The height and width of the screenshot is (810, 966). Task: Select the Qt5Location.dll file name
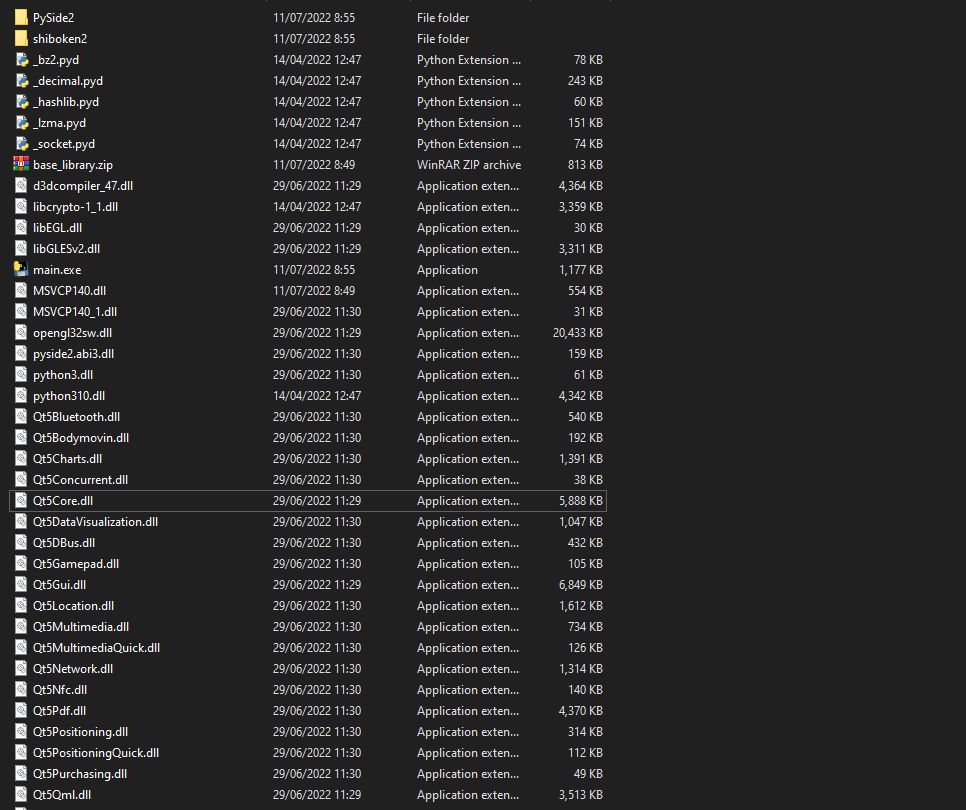tap(73, 605)
